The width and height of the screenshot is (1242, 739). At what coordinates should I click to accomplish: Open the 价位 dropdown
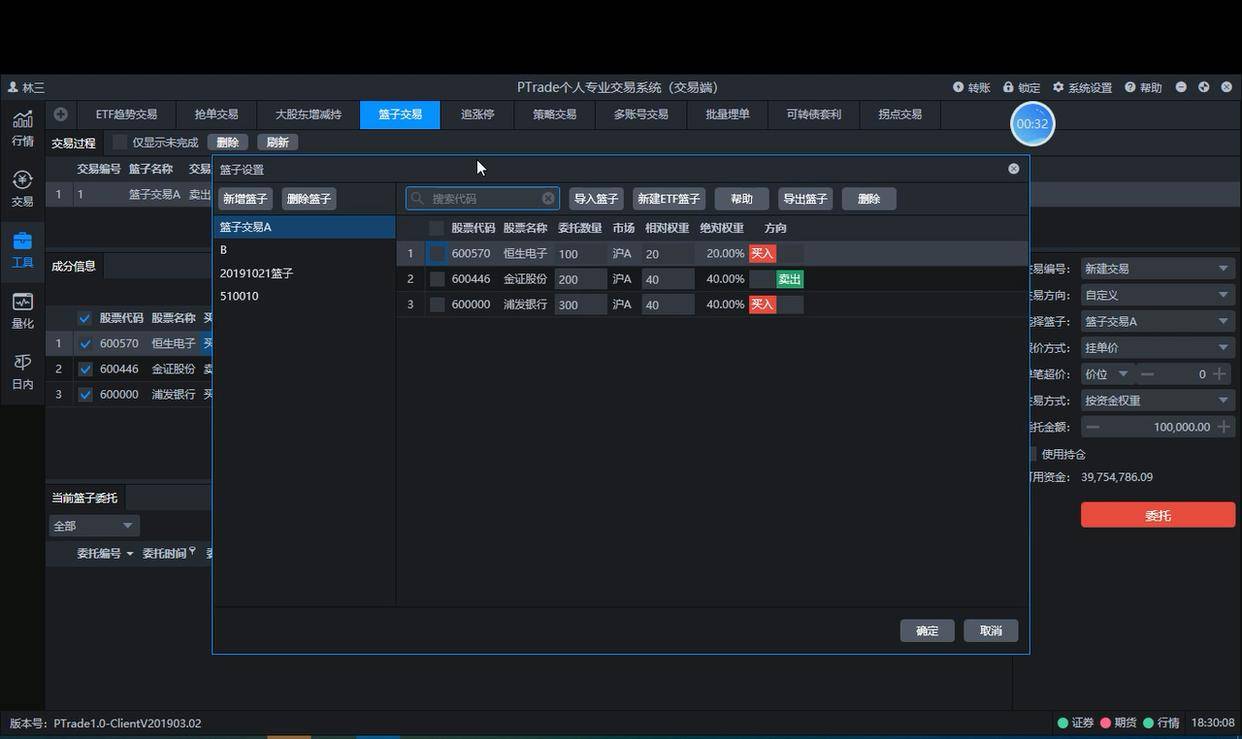click(x=1107, y=374)
